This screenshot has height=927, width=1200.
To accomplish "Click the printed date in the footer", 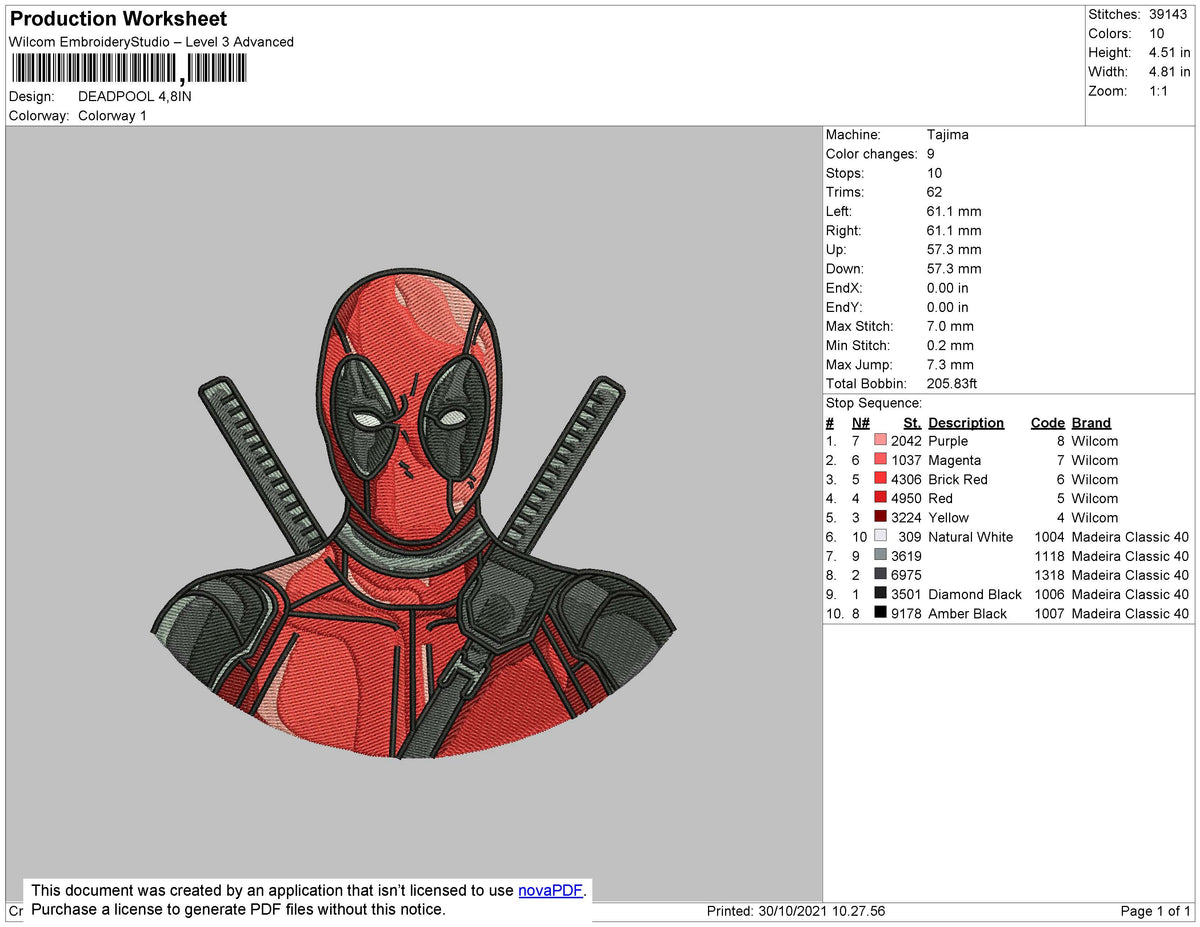I will click(795, 911).
